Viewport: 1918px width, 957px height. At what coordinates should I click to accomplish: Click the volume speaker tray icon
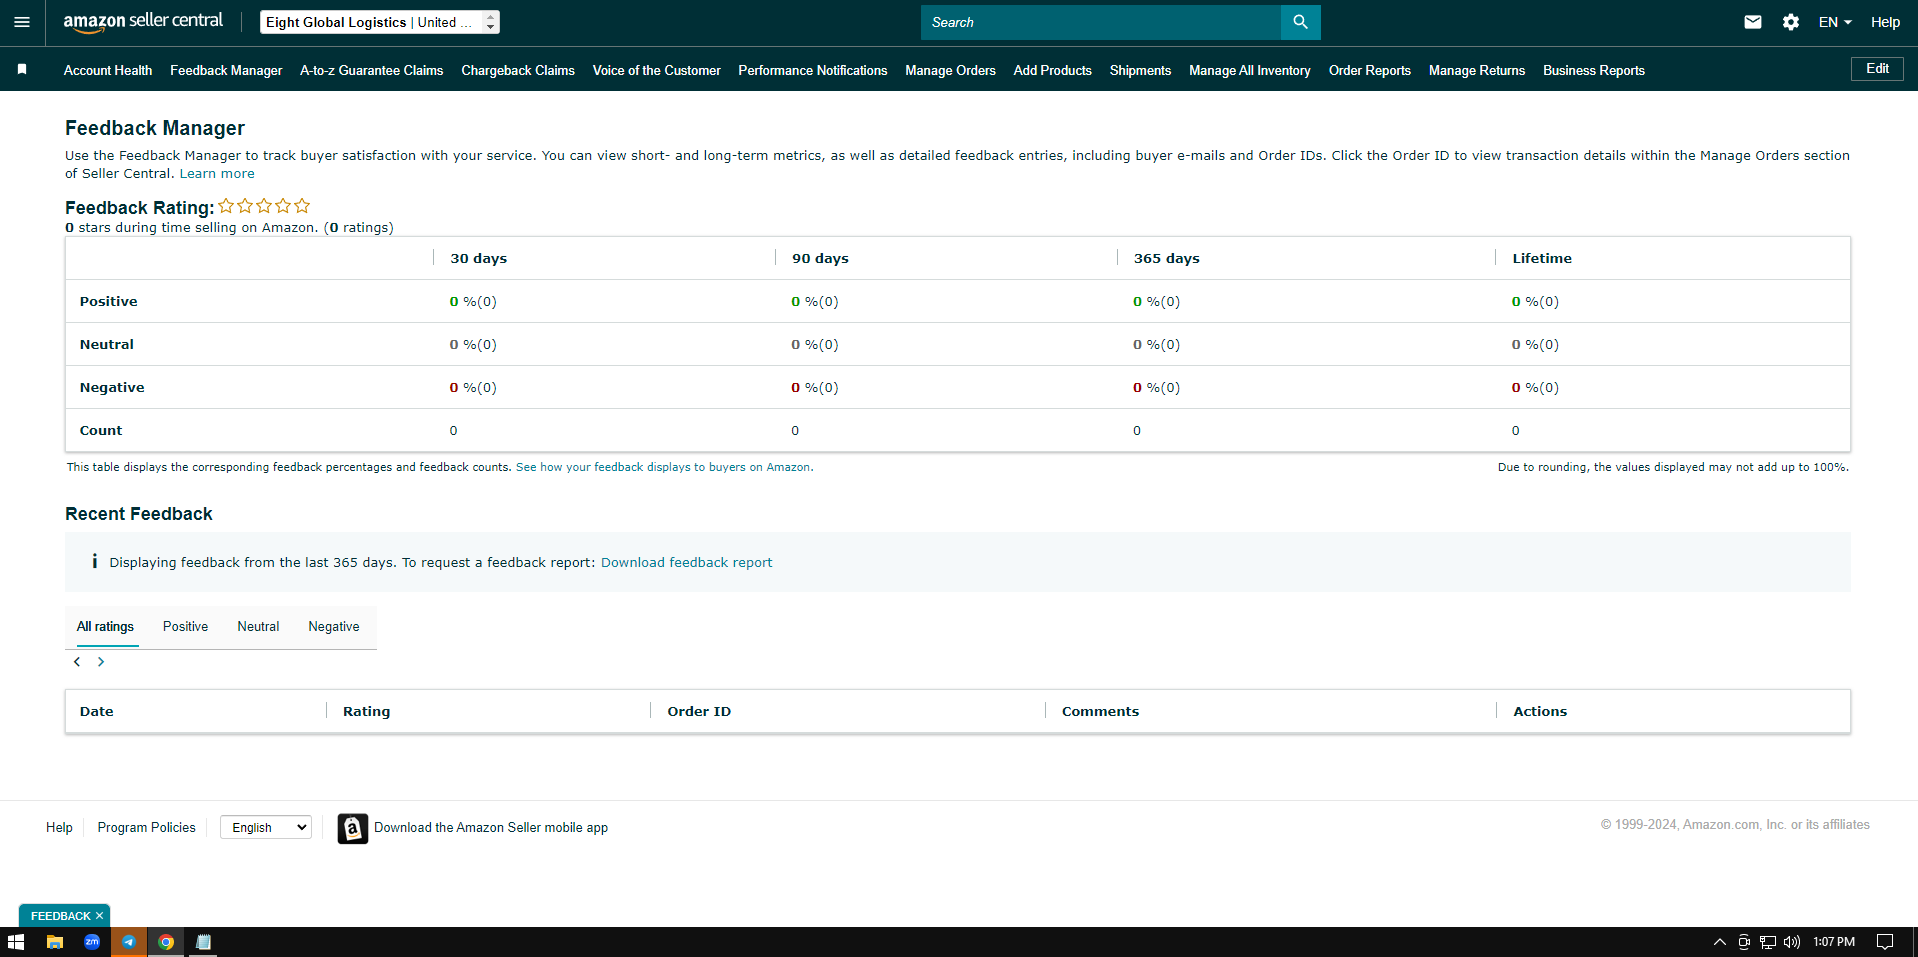pyautogui.click(x=1792, y=942)
